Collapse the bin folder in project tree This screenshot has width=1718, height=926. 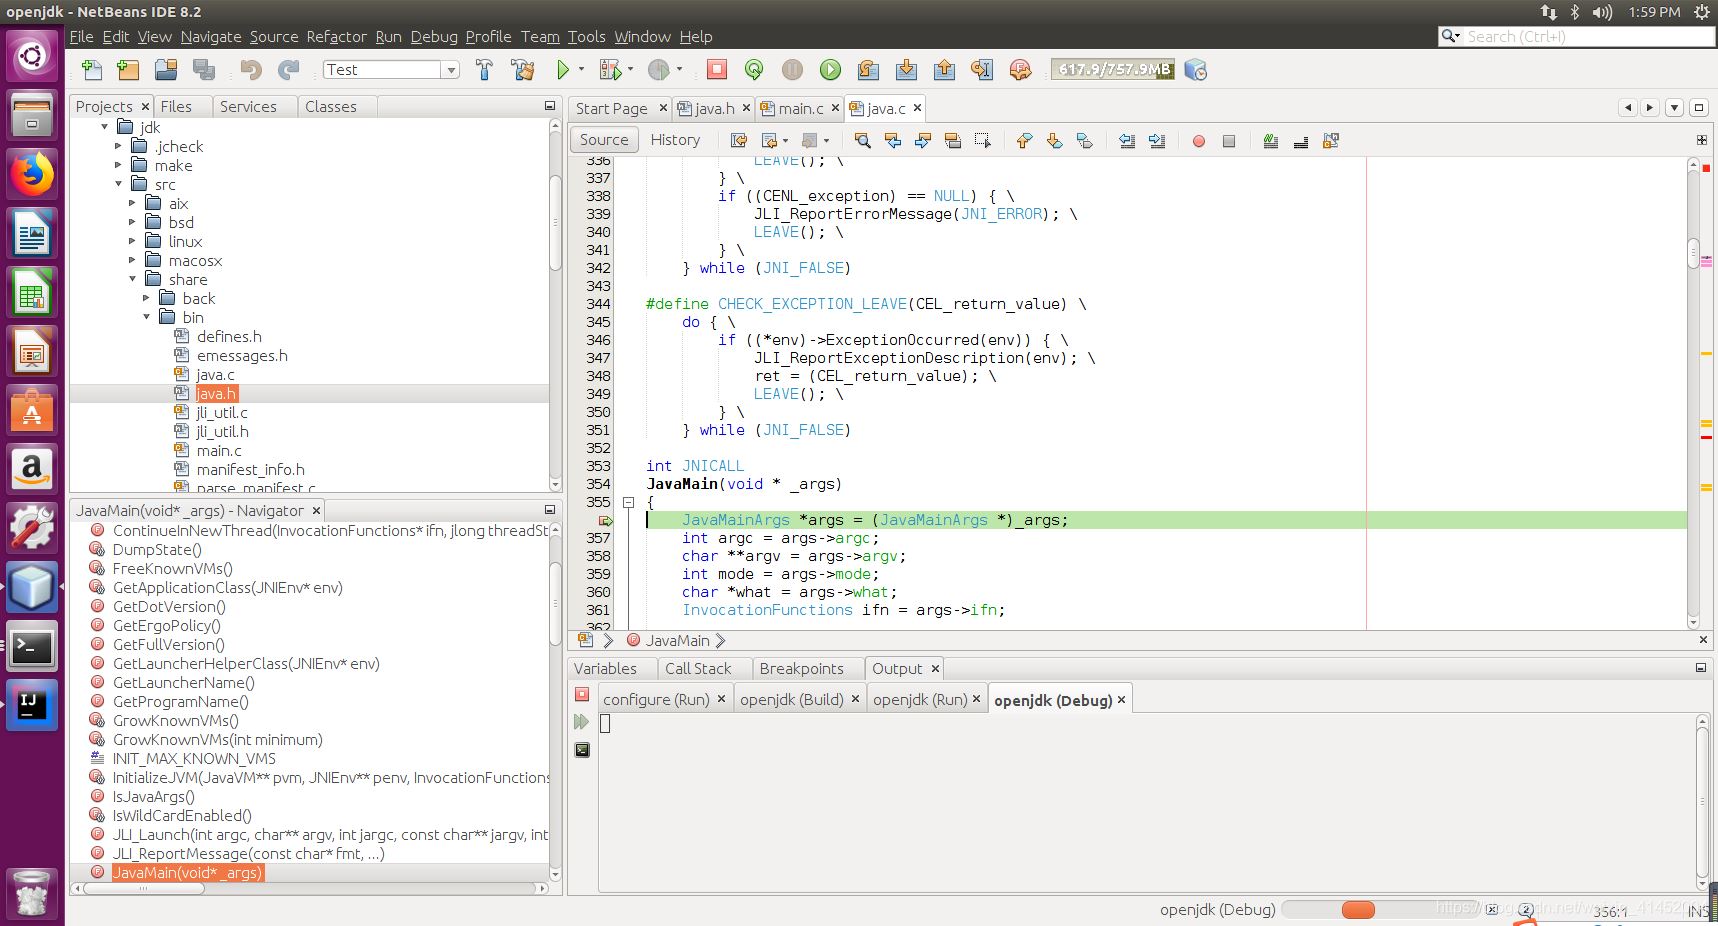tap(146, 318)
